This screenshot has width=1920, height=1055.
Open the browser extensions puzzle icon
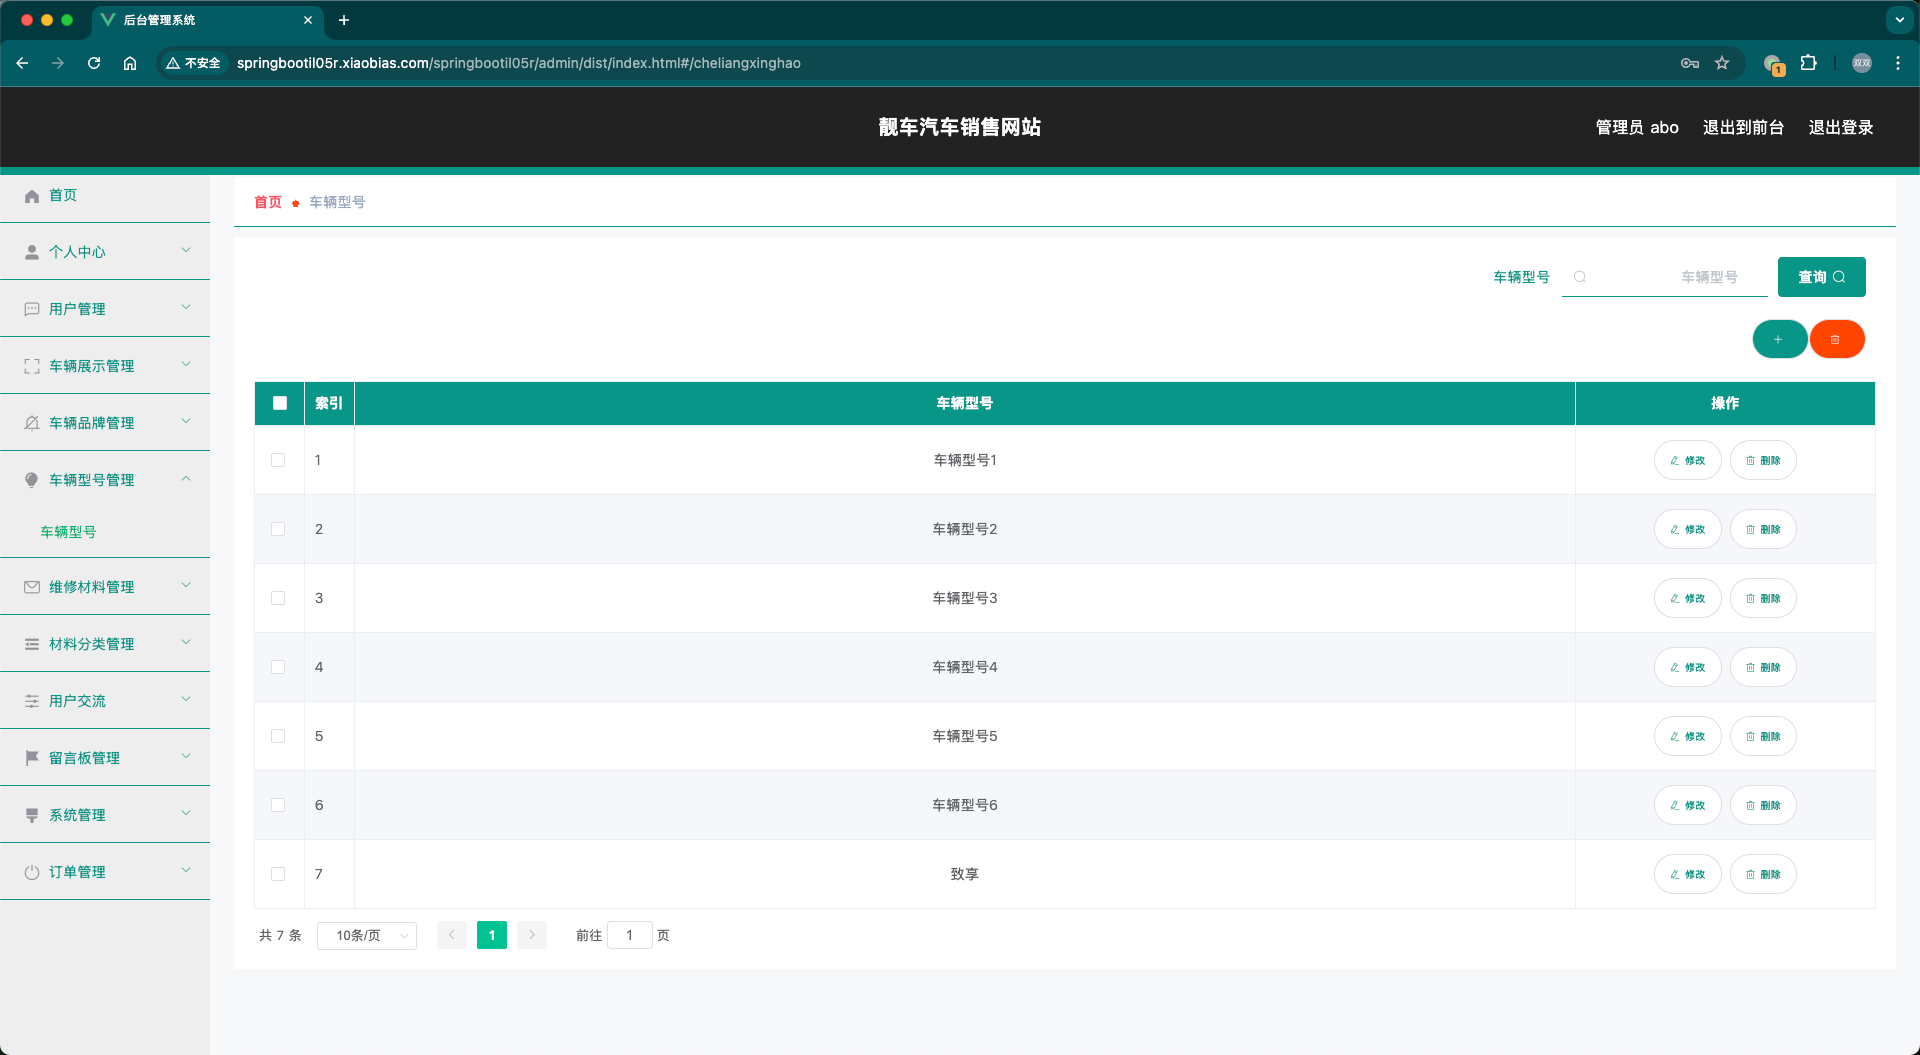(x=1808, y=63)
